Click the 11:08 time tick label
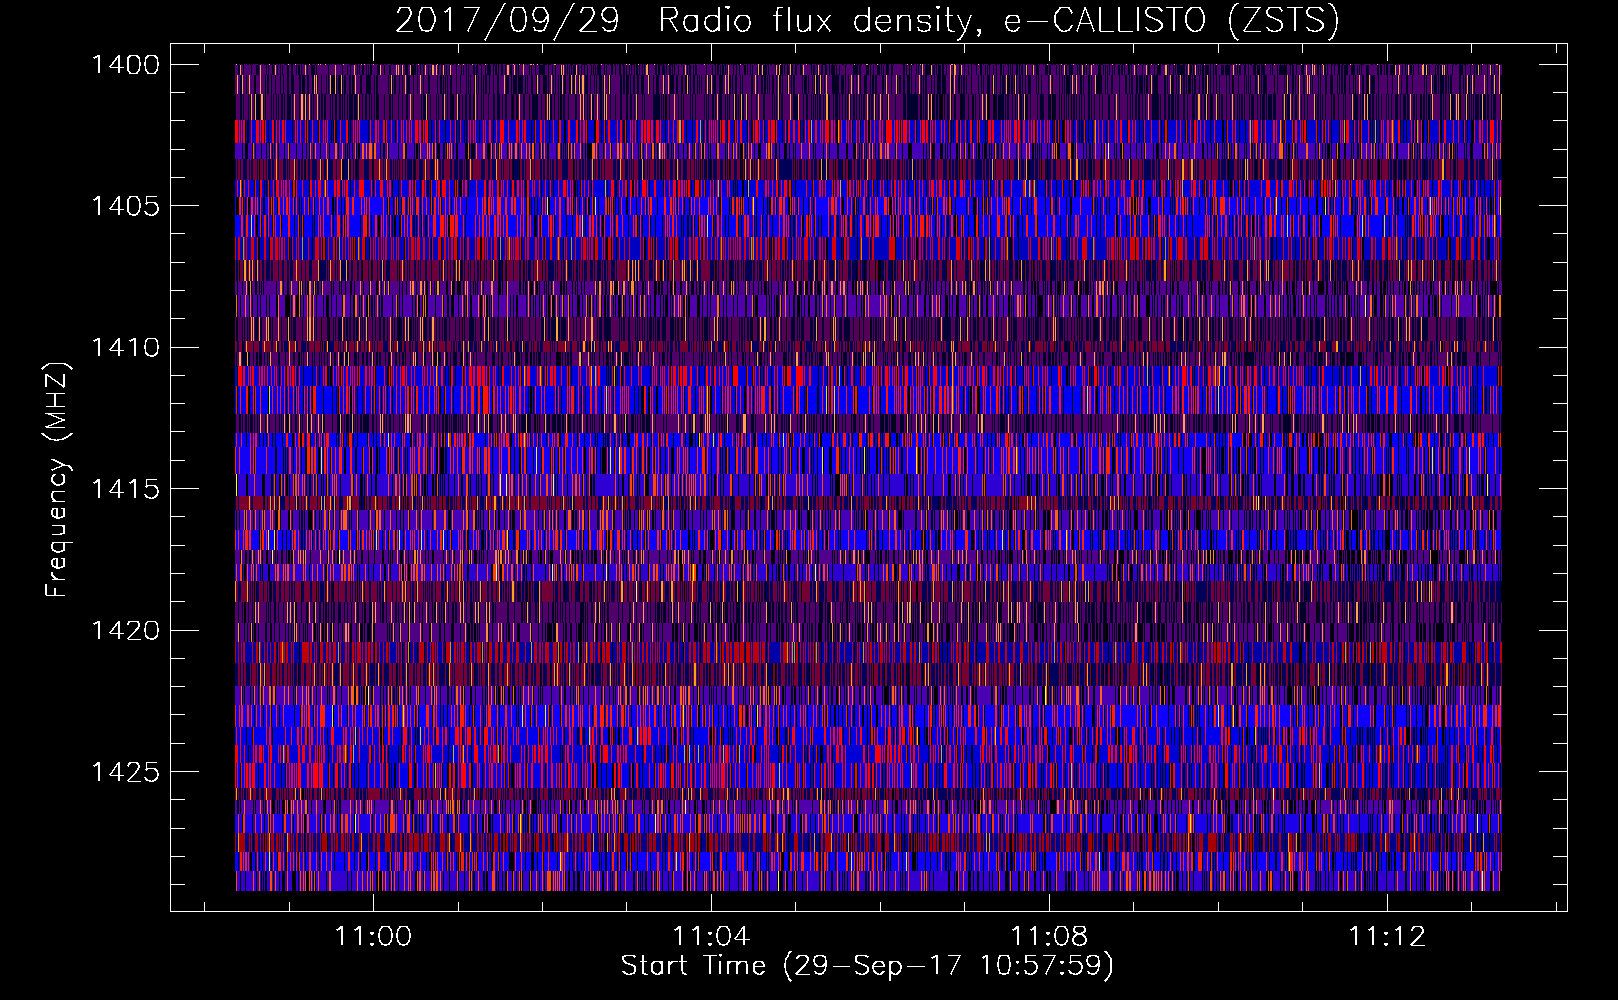The height and width of the screenshot is (1000, 1618). 1049,937
